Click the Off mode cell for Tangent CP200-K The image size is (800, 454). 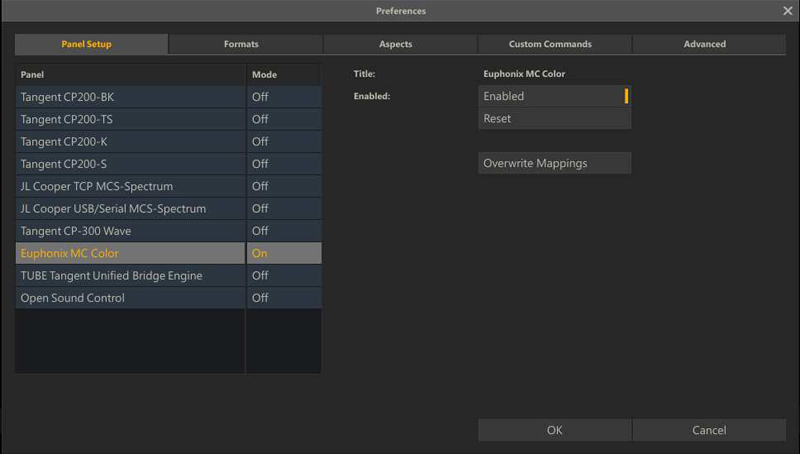tap(283, 142)
